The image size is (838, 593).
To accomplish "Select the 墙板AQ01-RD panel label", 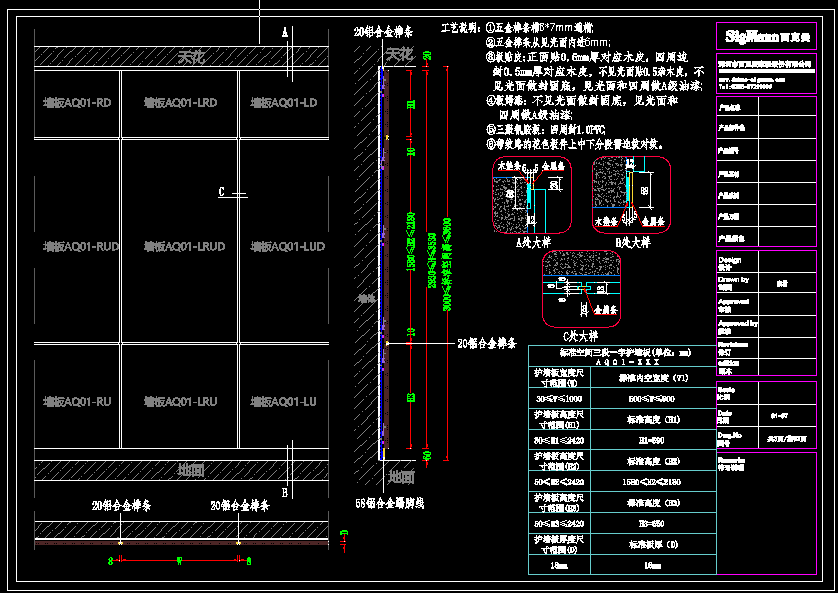I will 77,103.
